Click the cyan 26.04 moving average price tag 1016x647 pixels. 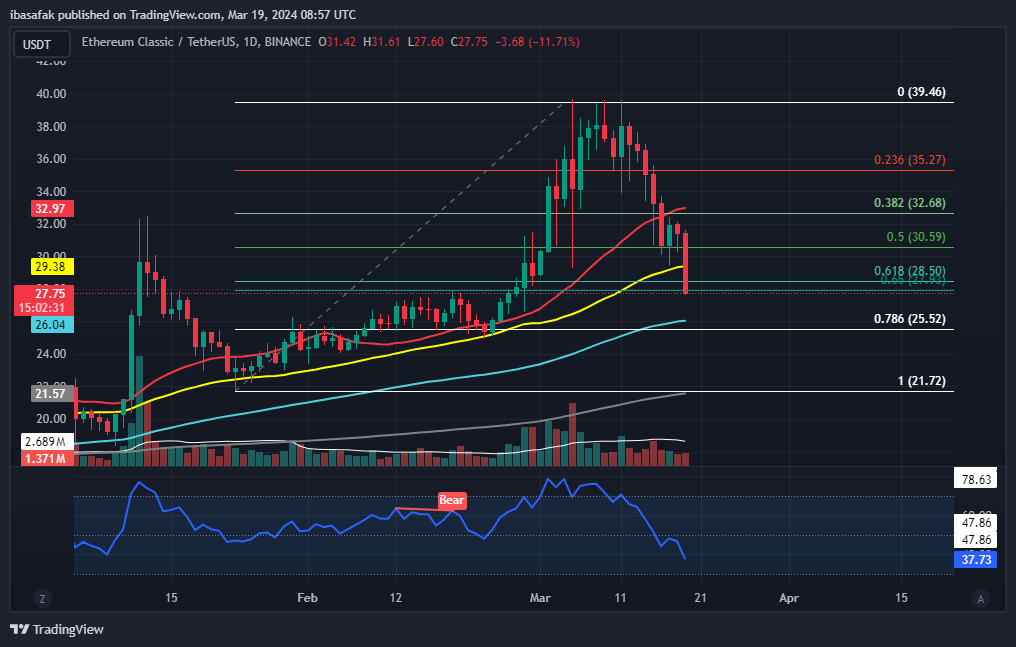(x=52, y=324)
